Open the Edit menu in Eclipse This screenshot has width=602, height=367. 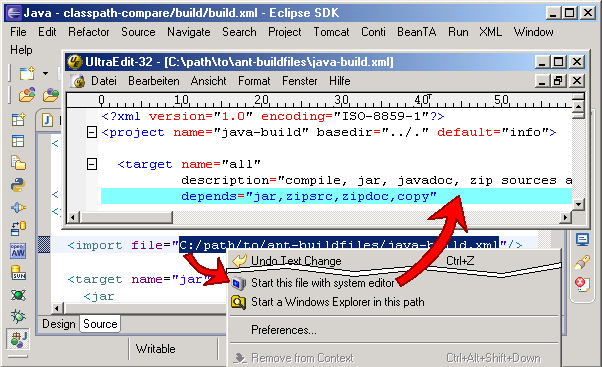47,32
